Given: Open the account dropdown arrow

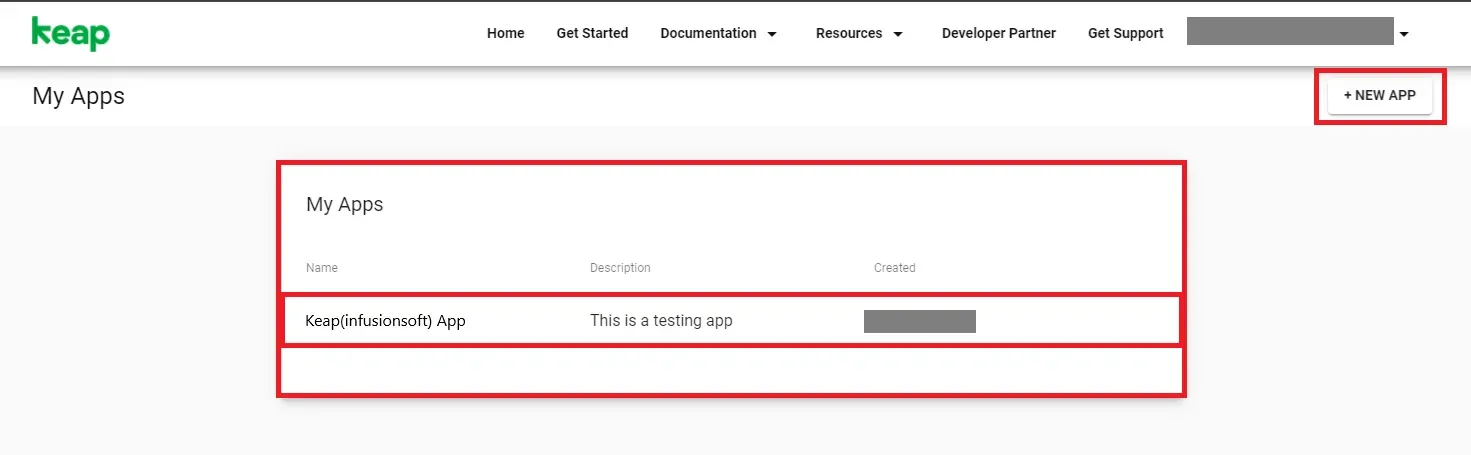Looking at the screenshot, I should (x=1404, y=34).
